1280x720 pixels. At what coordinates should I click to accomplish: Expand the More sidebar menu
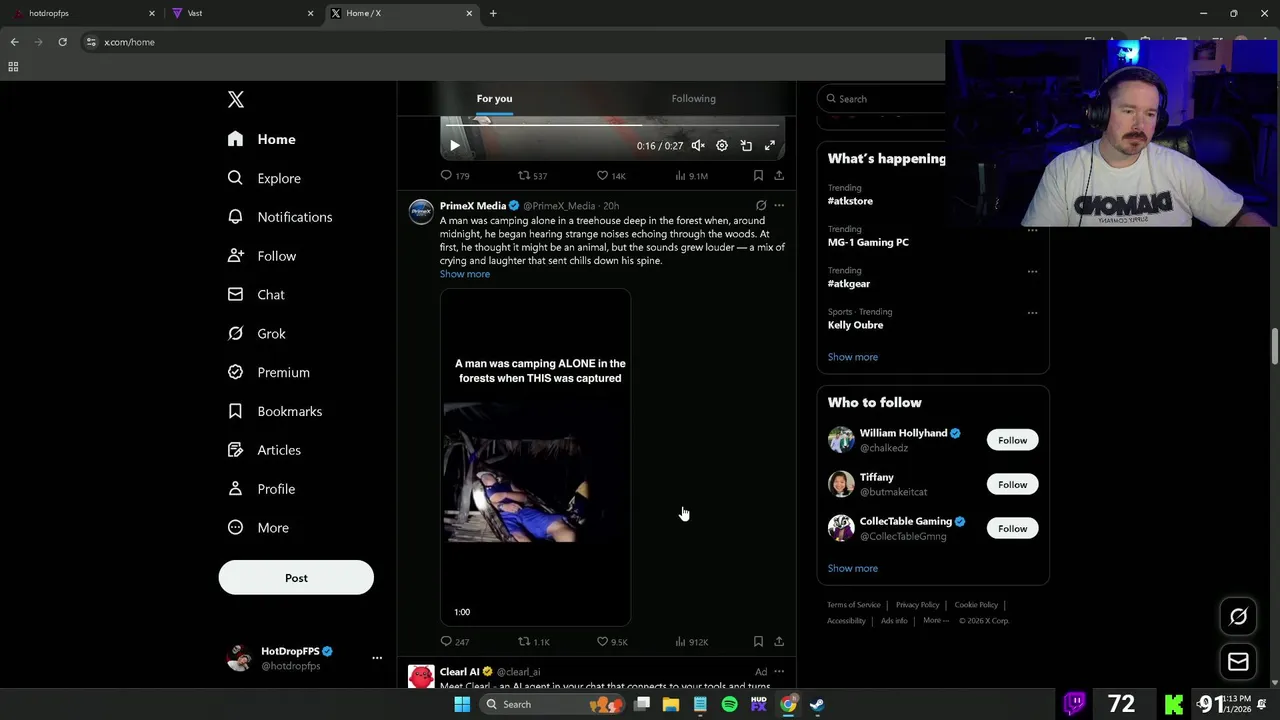pos(258,528)
